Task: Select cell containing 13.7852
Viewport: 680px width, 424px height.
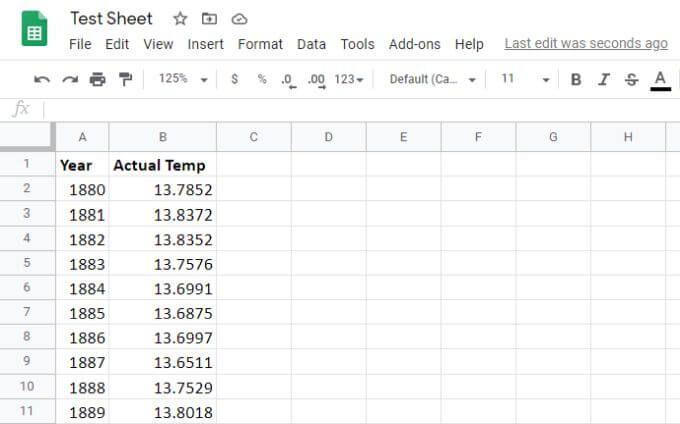Action: coord(163,189)
